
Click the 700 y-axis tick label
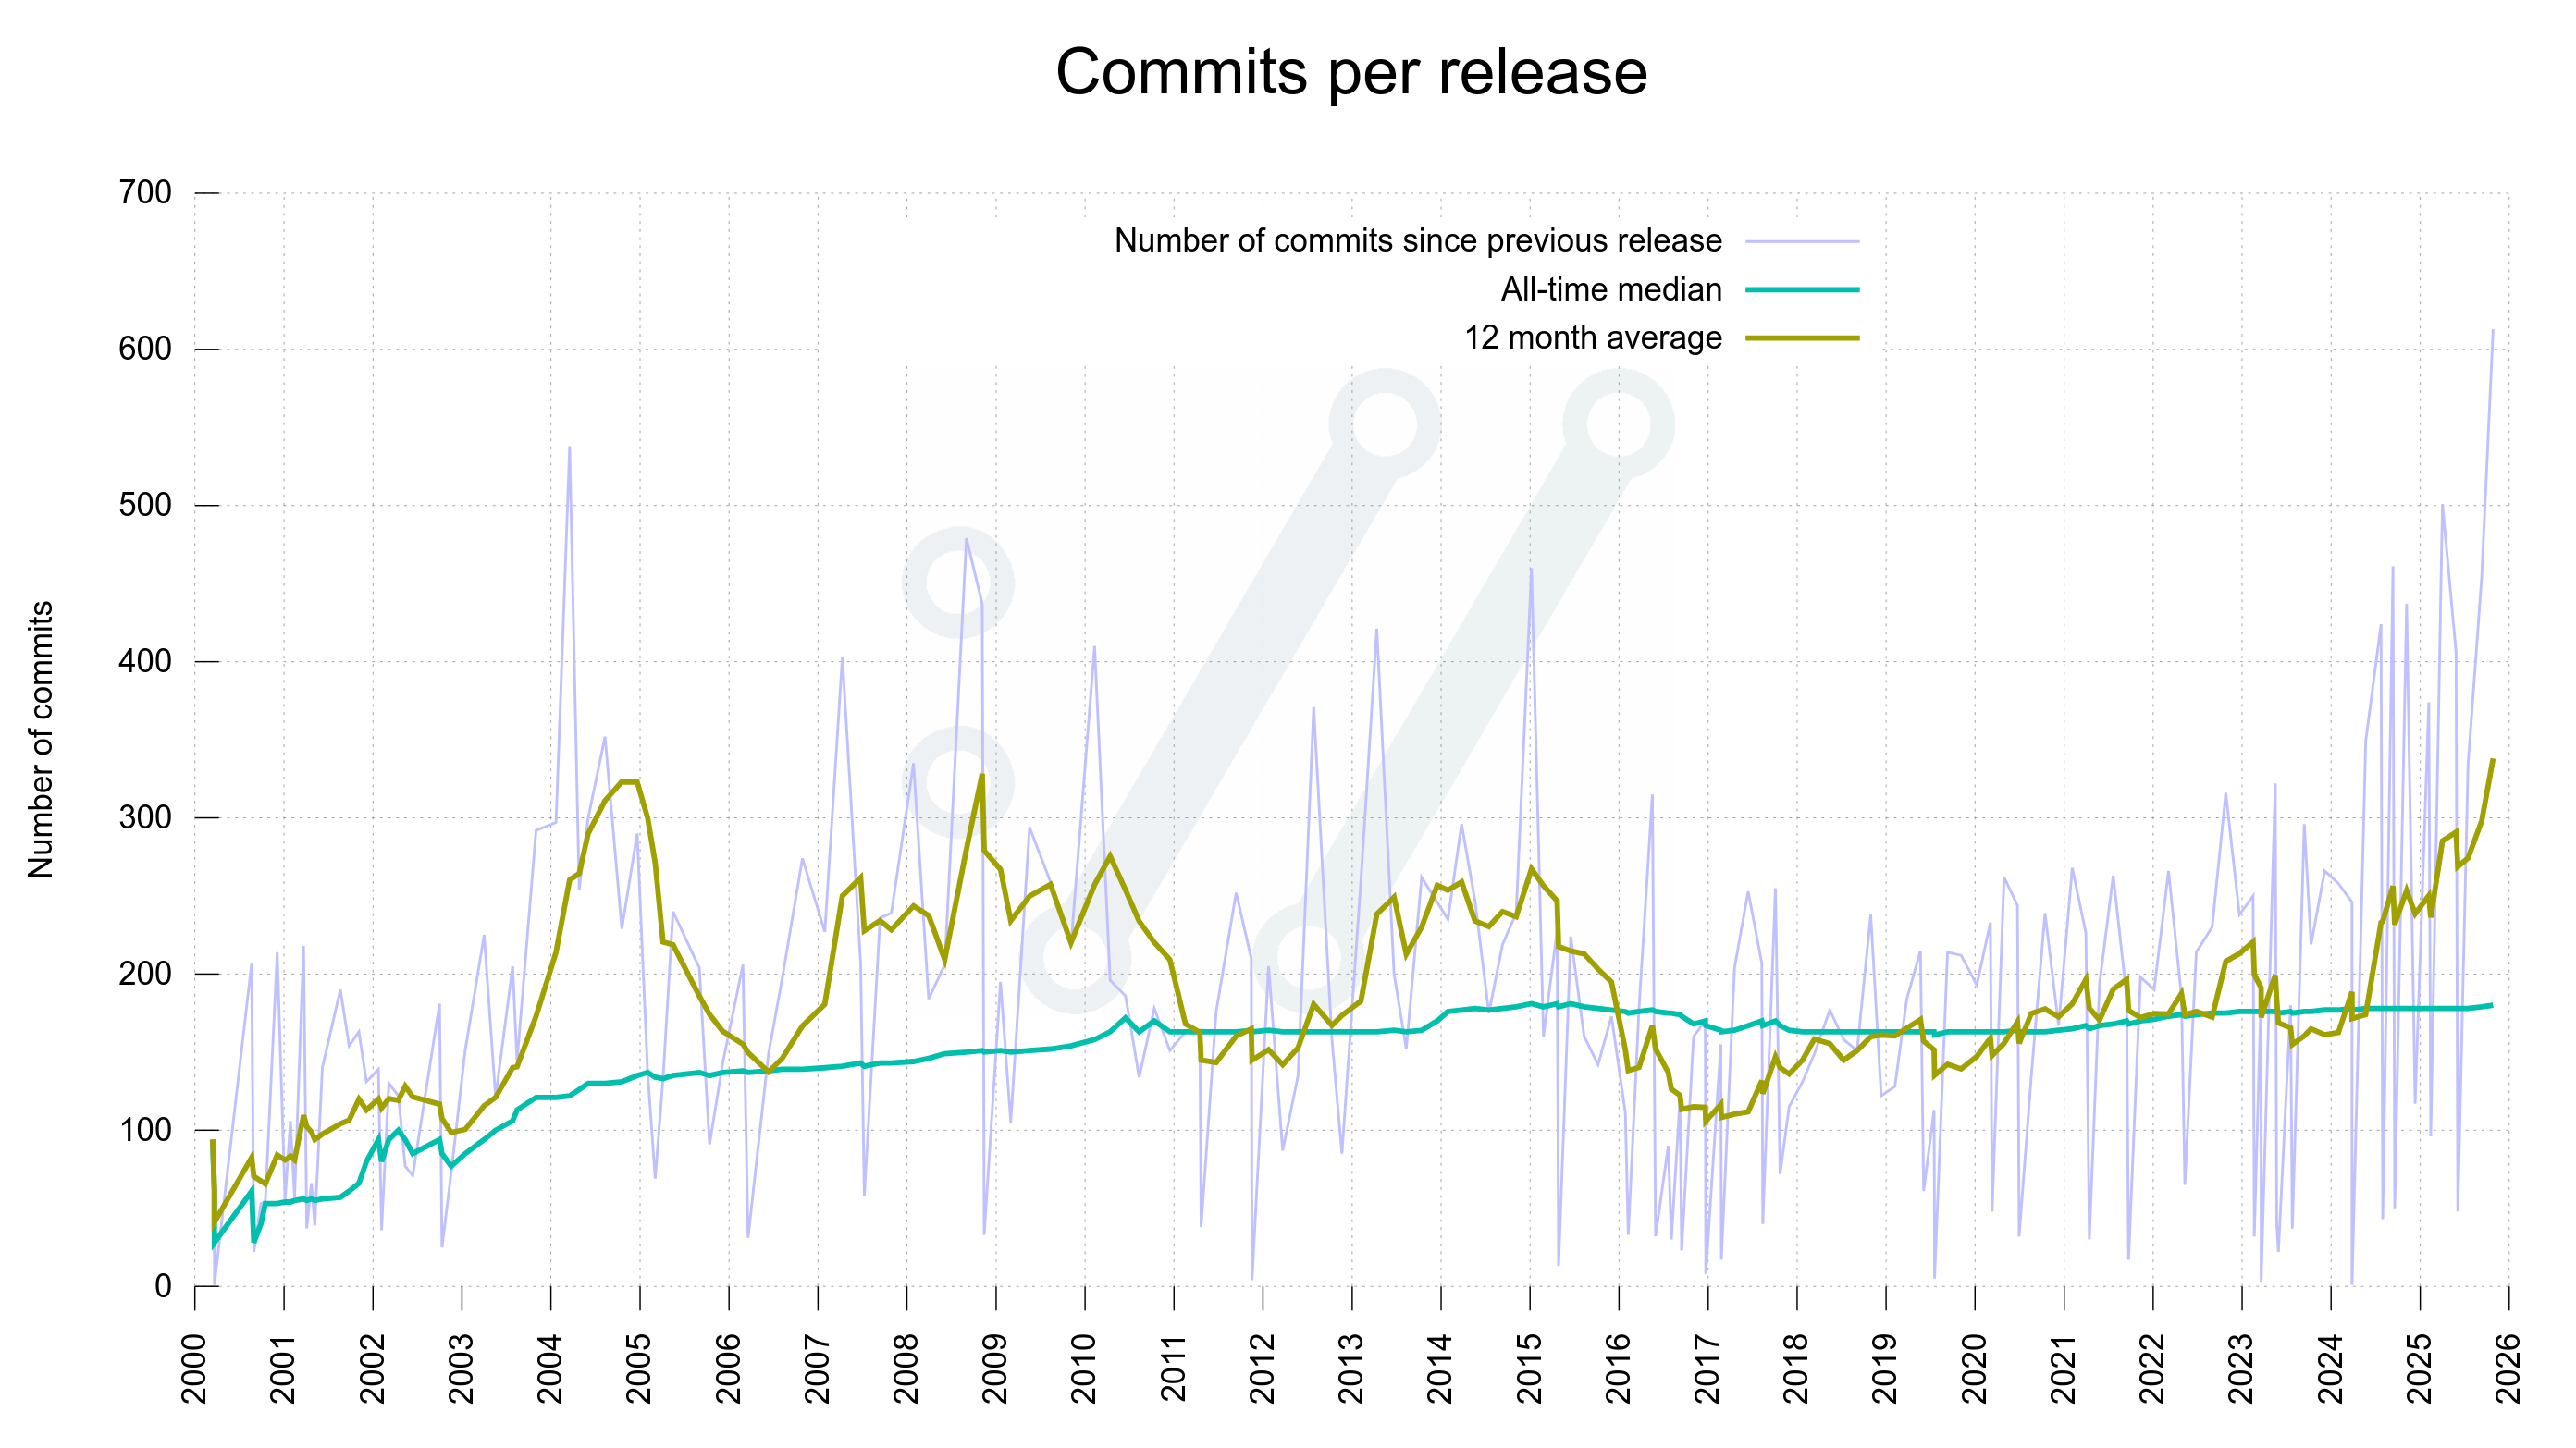click(x=145, y=192)
